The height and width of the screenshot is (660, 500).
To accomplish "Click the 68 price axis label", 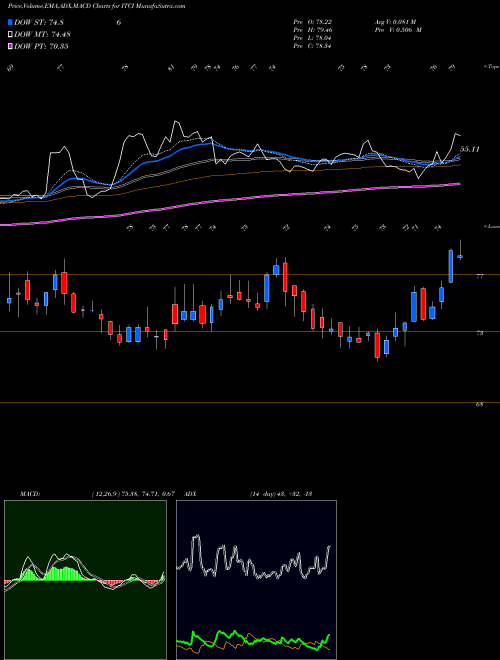I will tap(479, 405).
